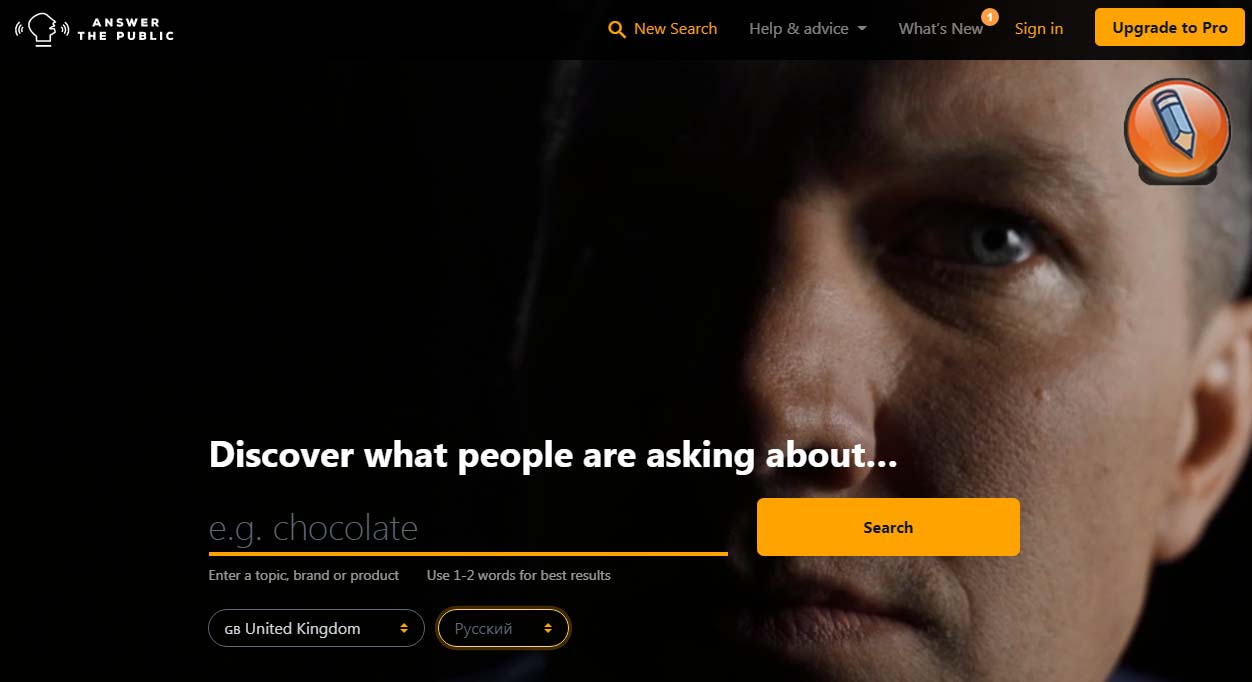Expand the Help & advice menu

(x=808, y=29)
